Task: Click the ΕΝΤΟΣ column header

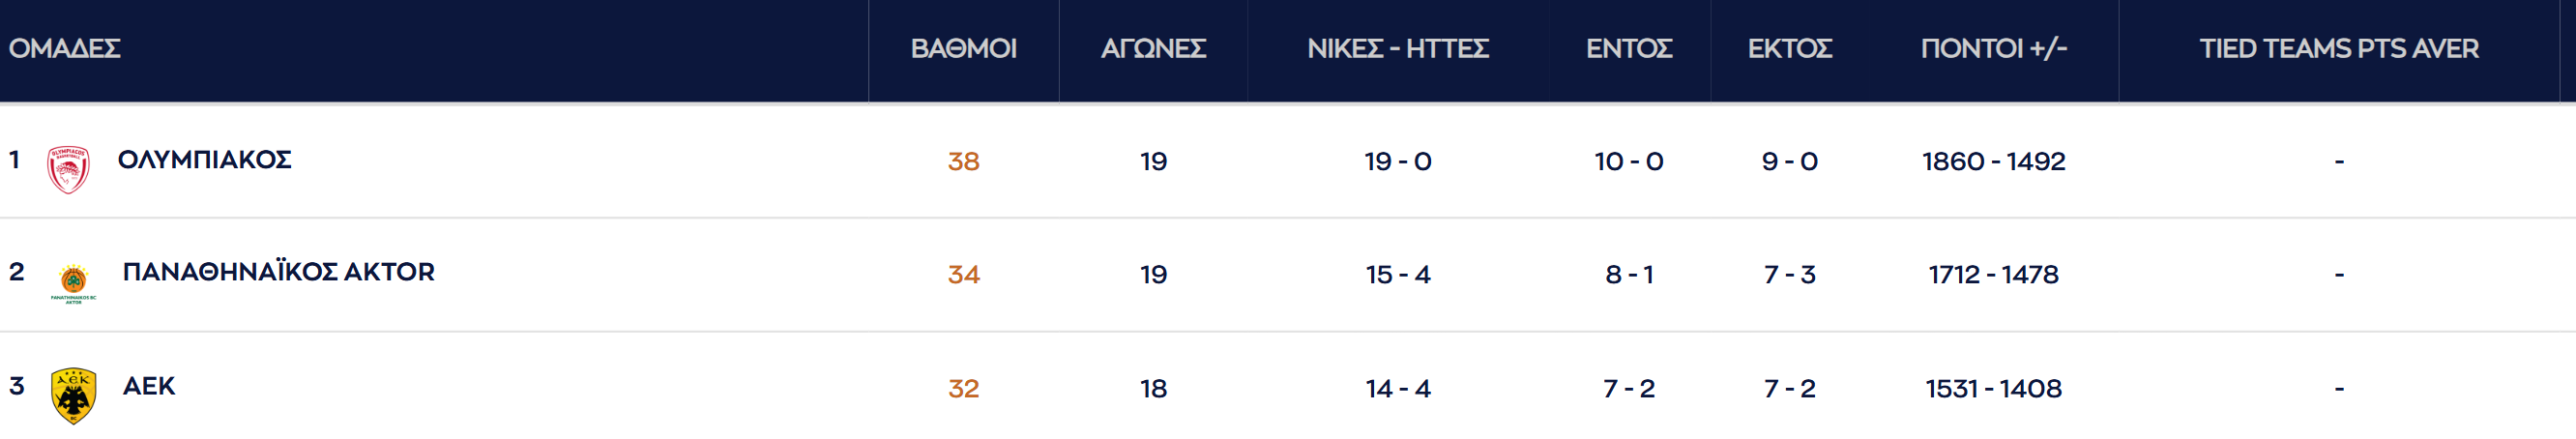Action: click(1628, 49)
